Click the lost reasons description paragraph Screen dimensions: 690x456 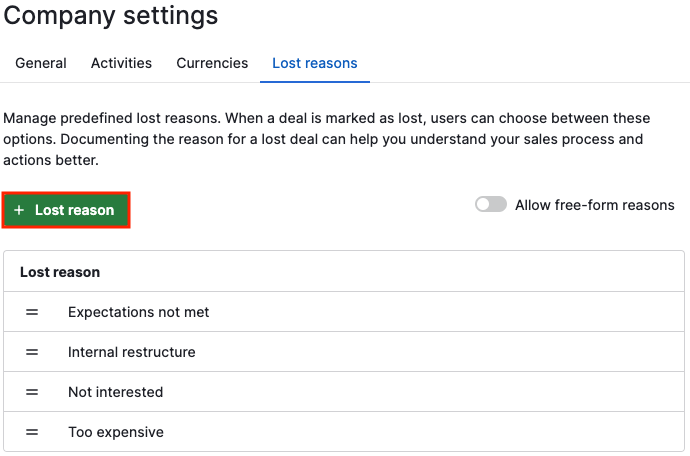click(327, 139)
